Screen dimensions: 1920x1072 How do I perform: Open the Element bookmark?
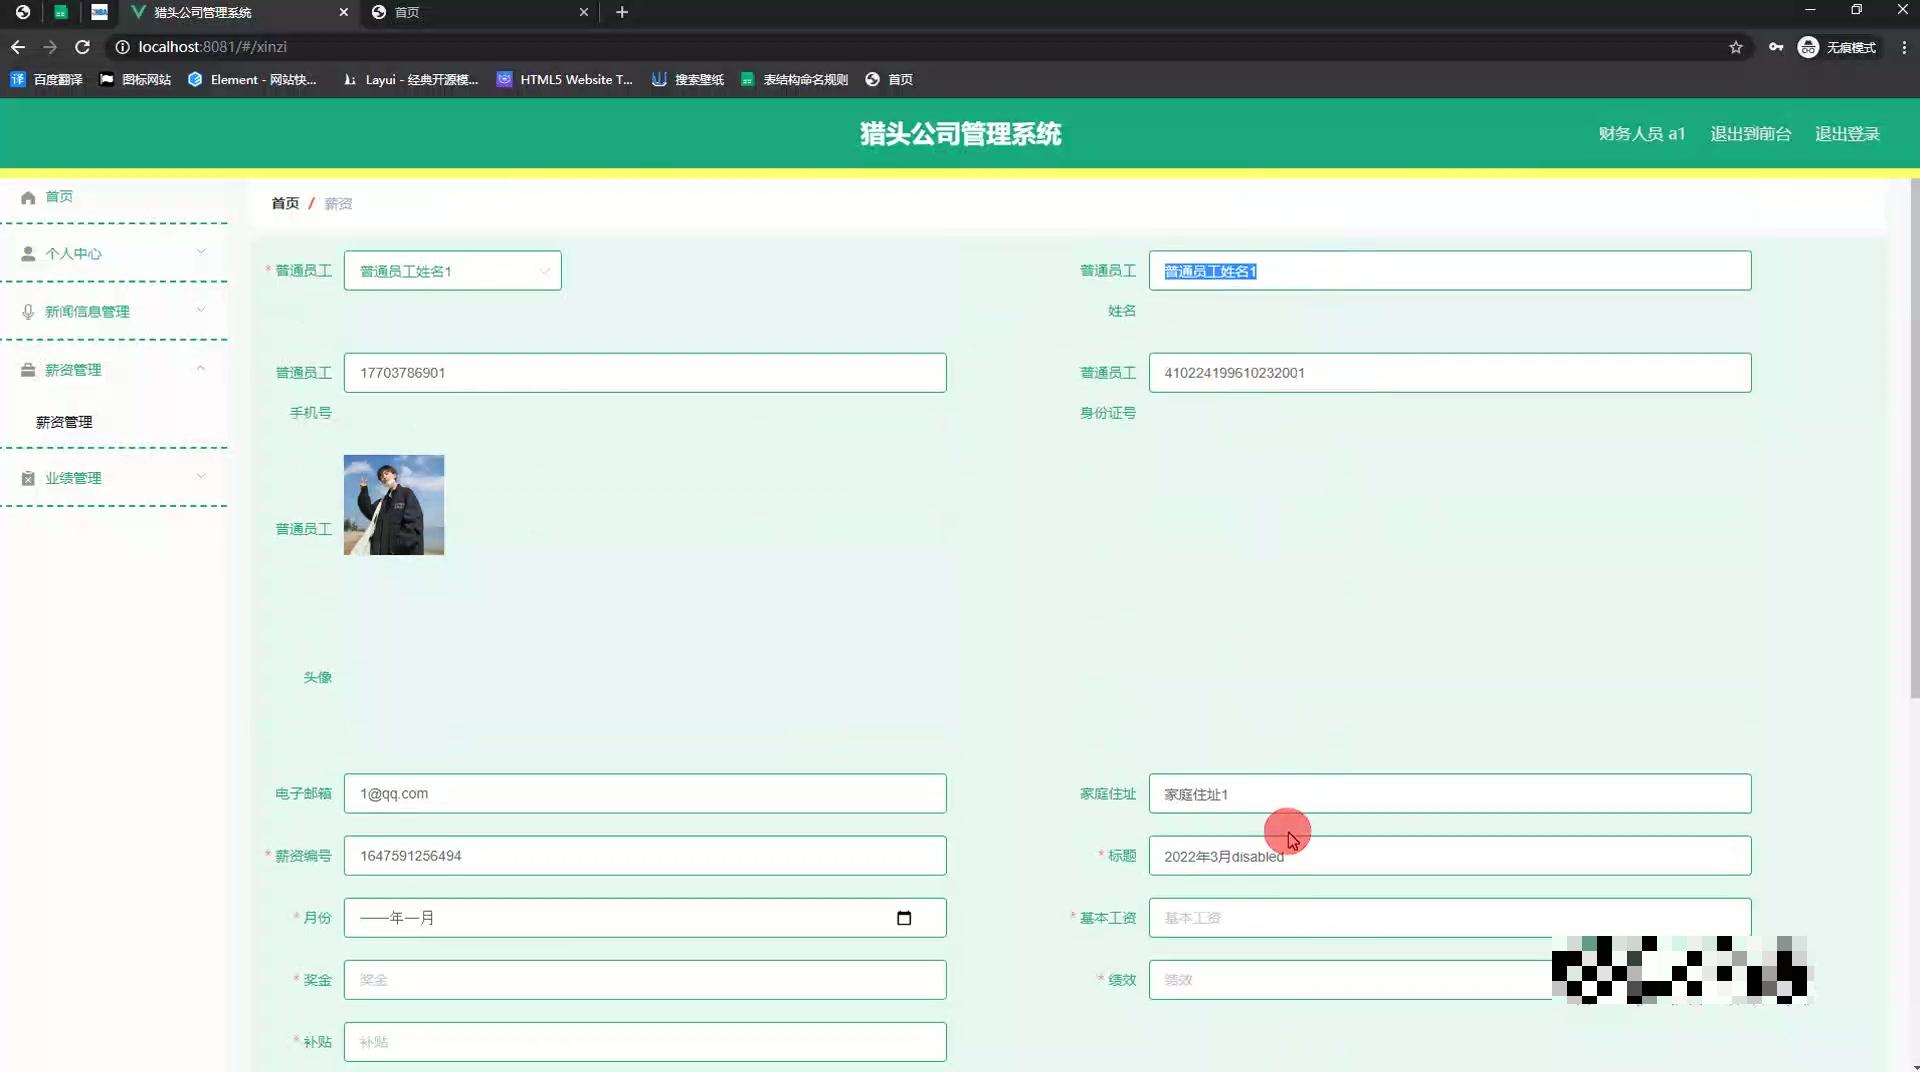252,79
